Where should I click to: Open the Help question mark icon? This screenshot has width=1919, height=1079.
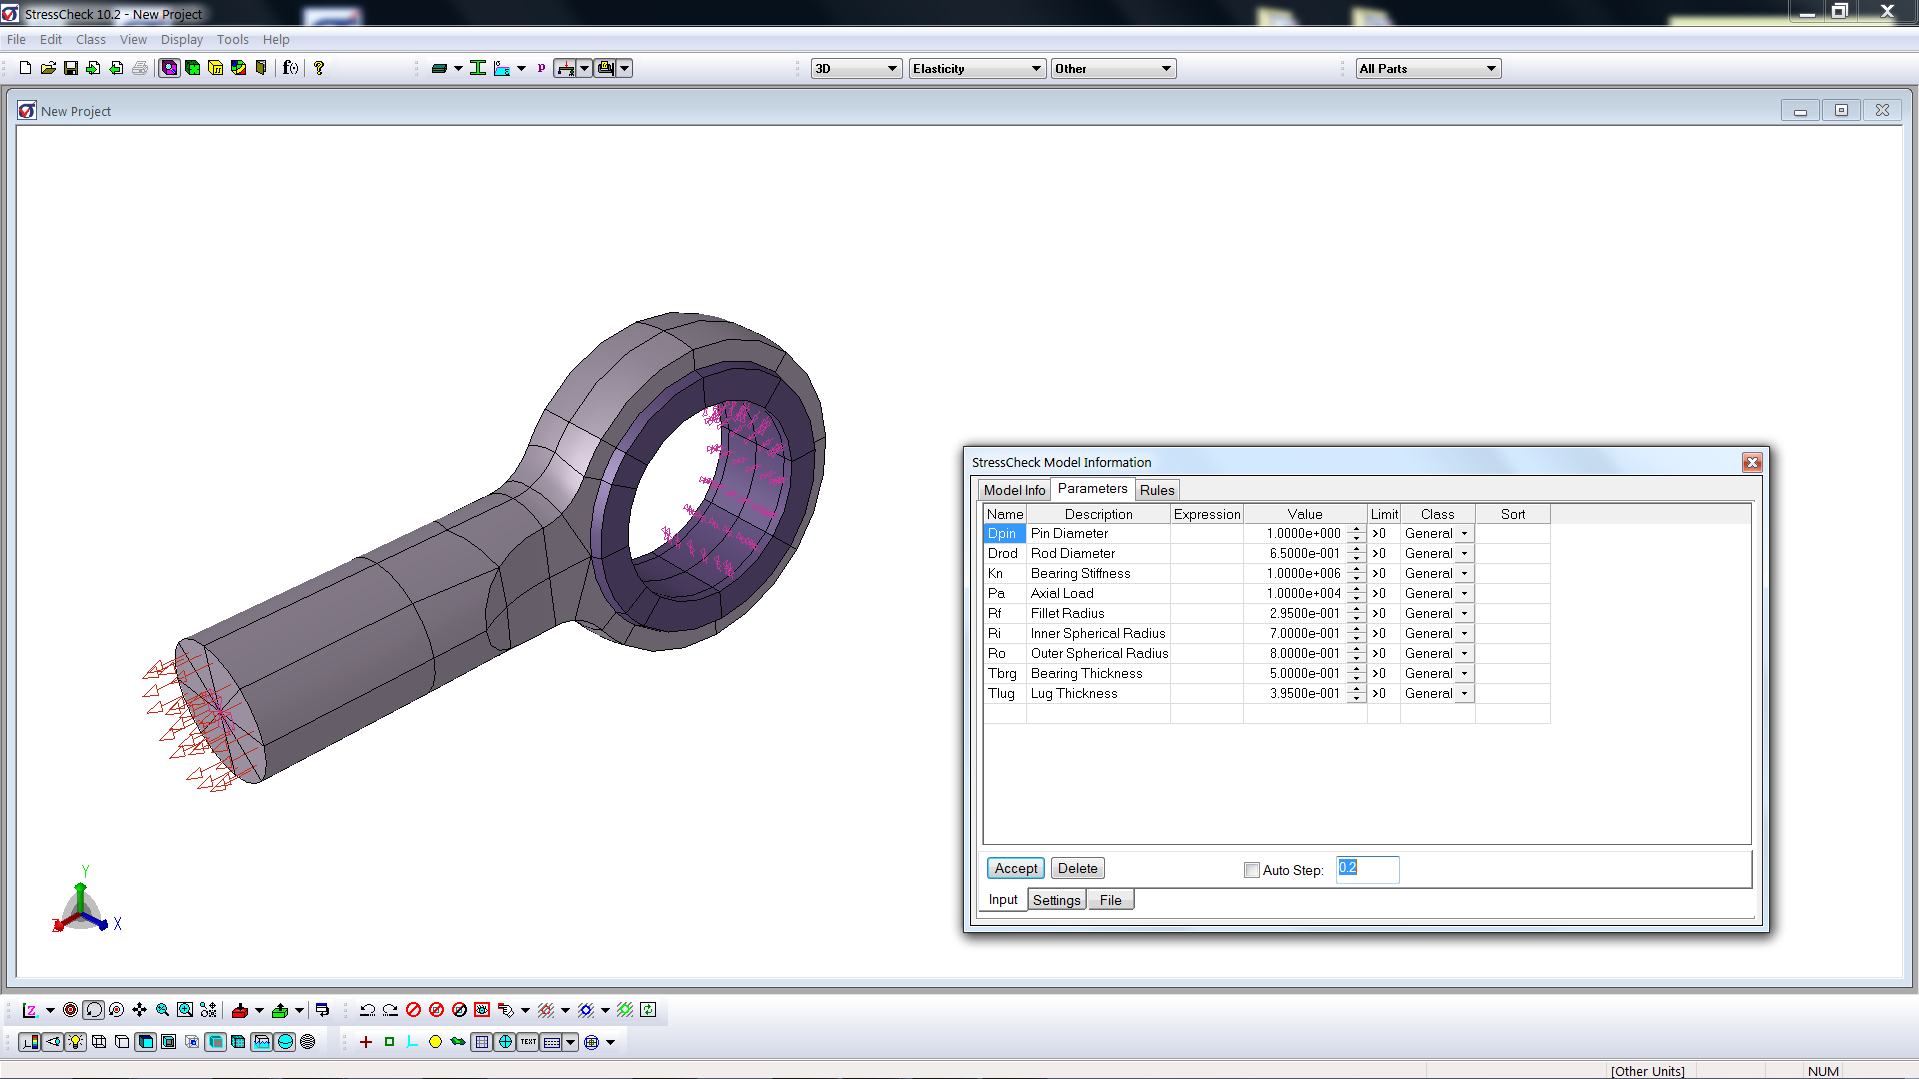[x=319, y=67]
